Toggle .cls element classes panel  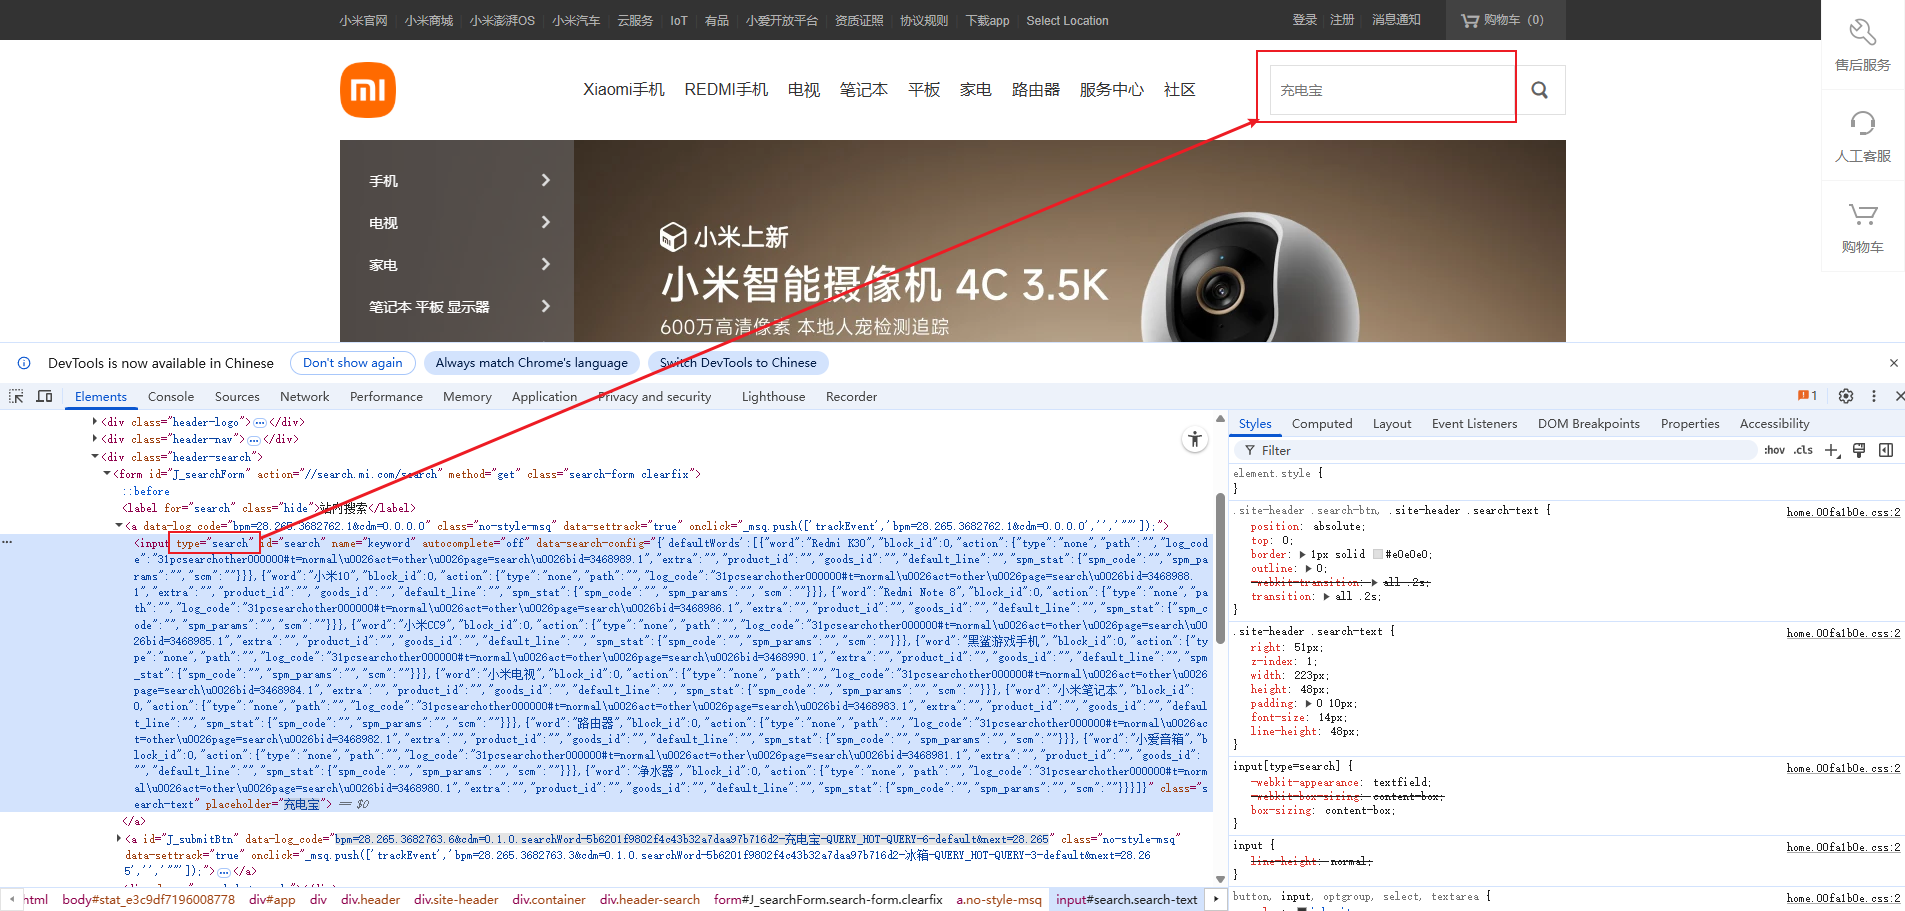(x=1803, y=451)
